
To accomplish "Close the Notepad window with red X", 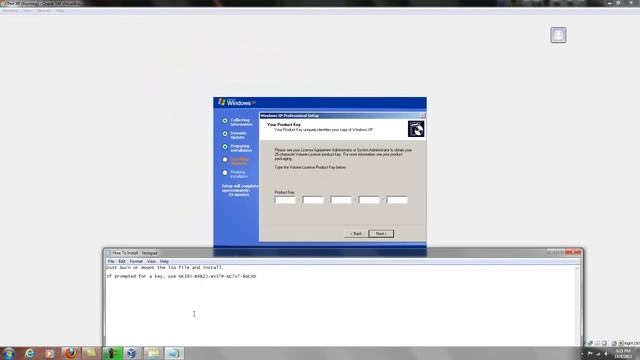I will (x=573, y=253).
